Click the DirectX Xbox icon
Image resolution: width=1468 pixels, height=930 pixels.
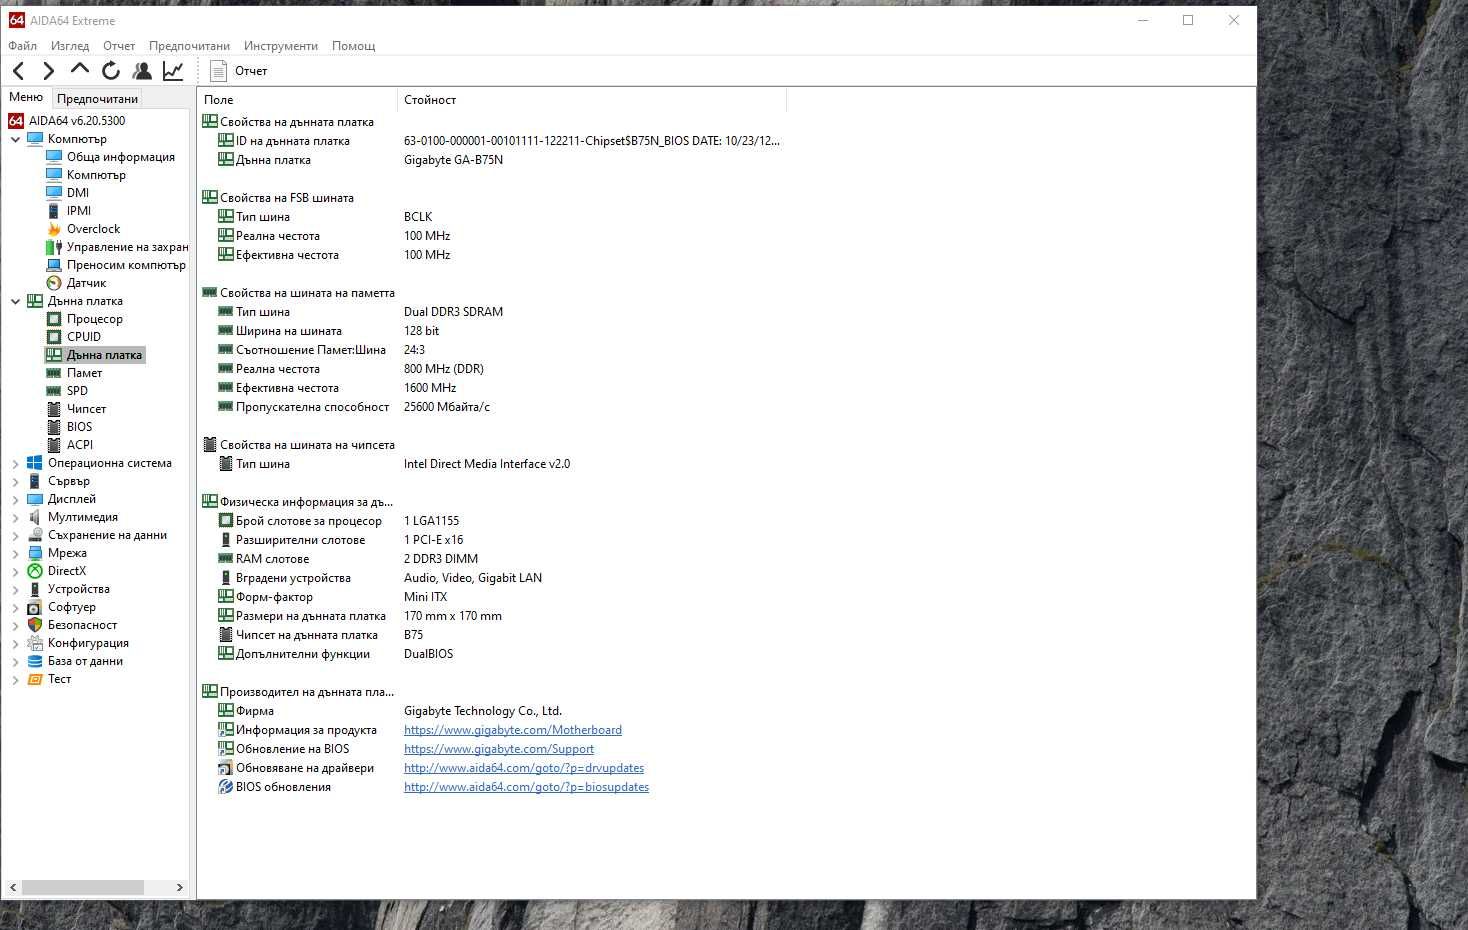pos(35,571)
